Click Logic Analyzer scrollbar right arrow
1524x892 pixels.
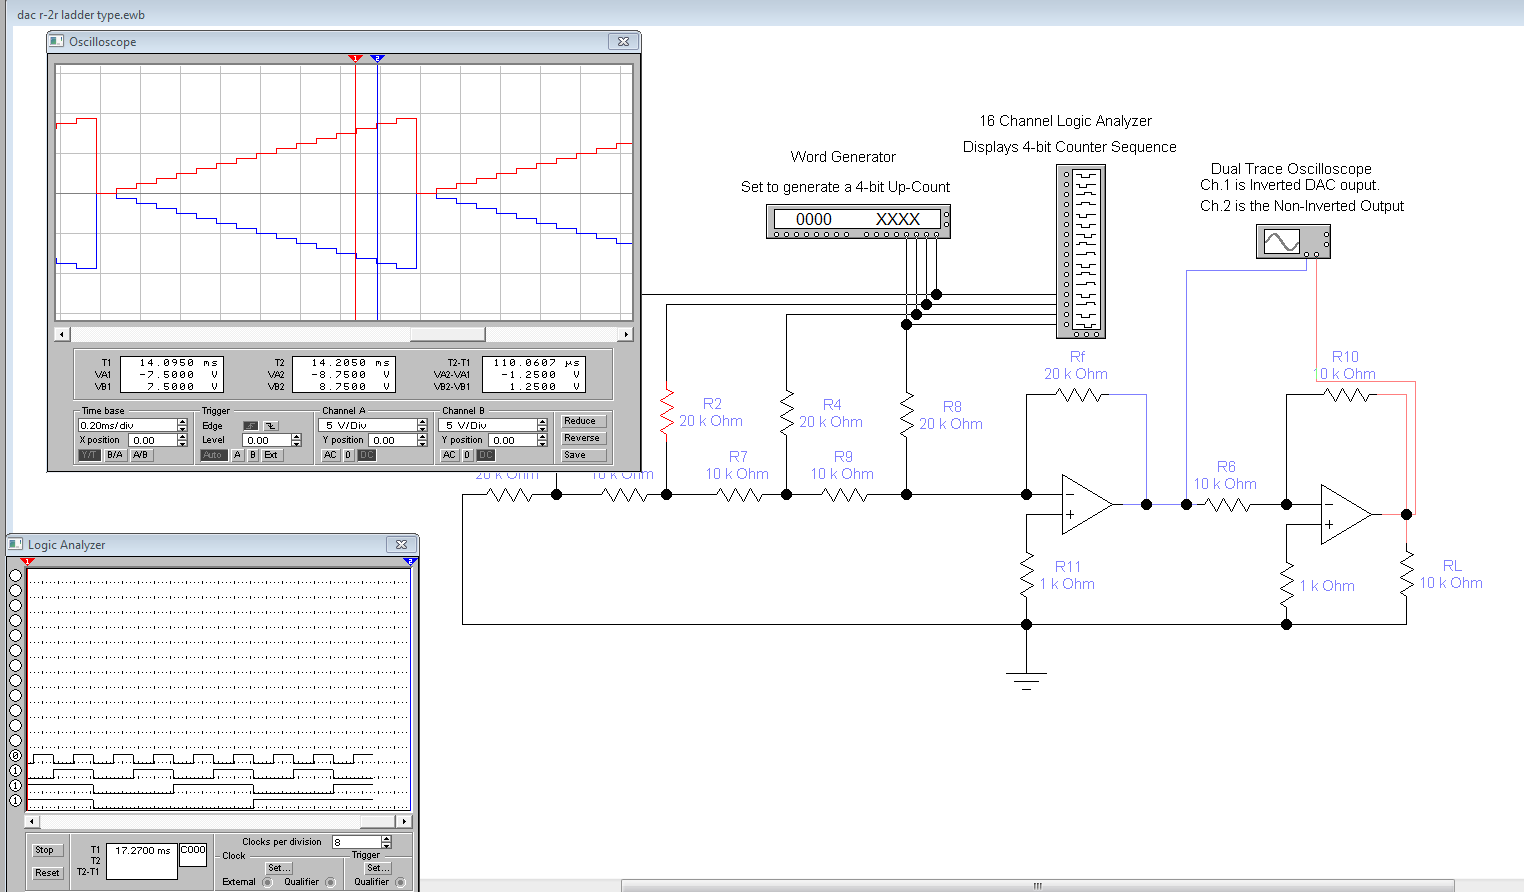click(x=404, y=821)
